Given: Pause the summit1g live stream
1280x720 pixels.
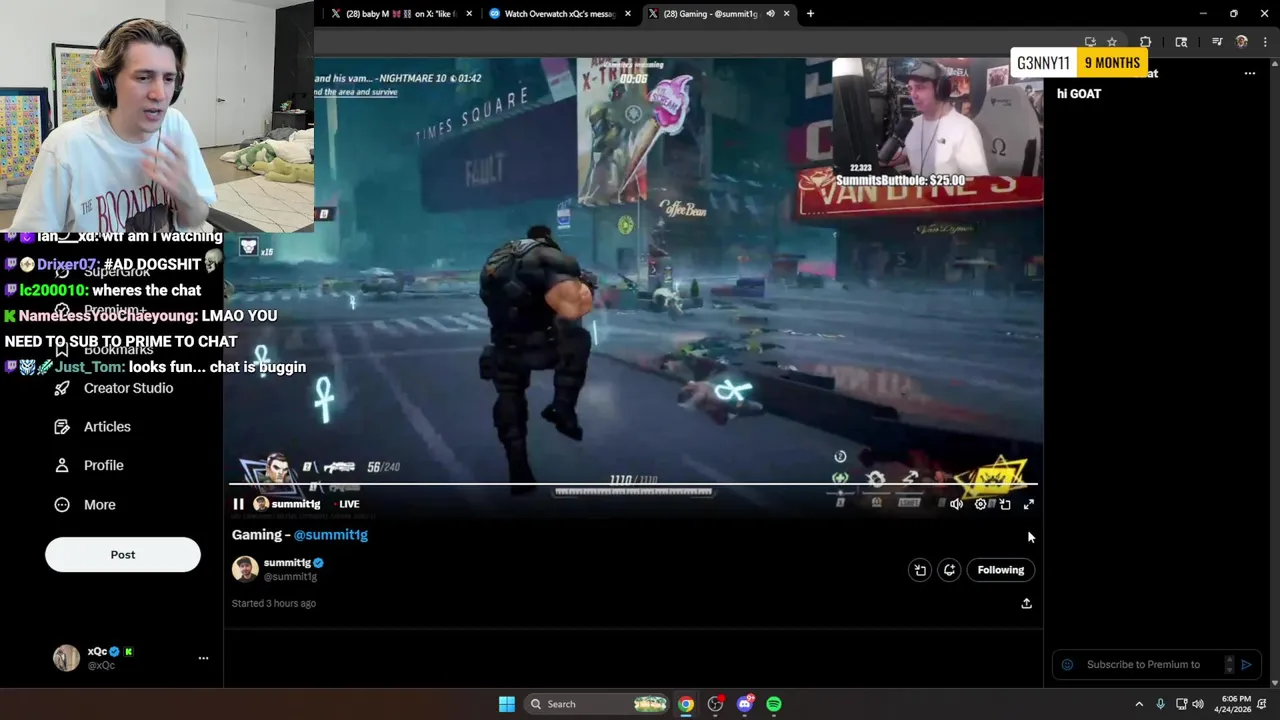Looking at the screenshot, I should (x=238, y=504).
